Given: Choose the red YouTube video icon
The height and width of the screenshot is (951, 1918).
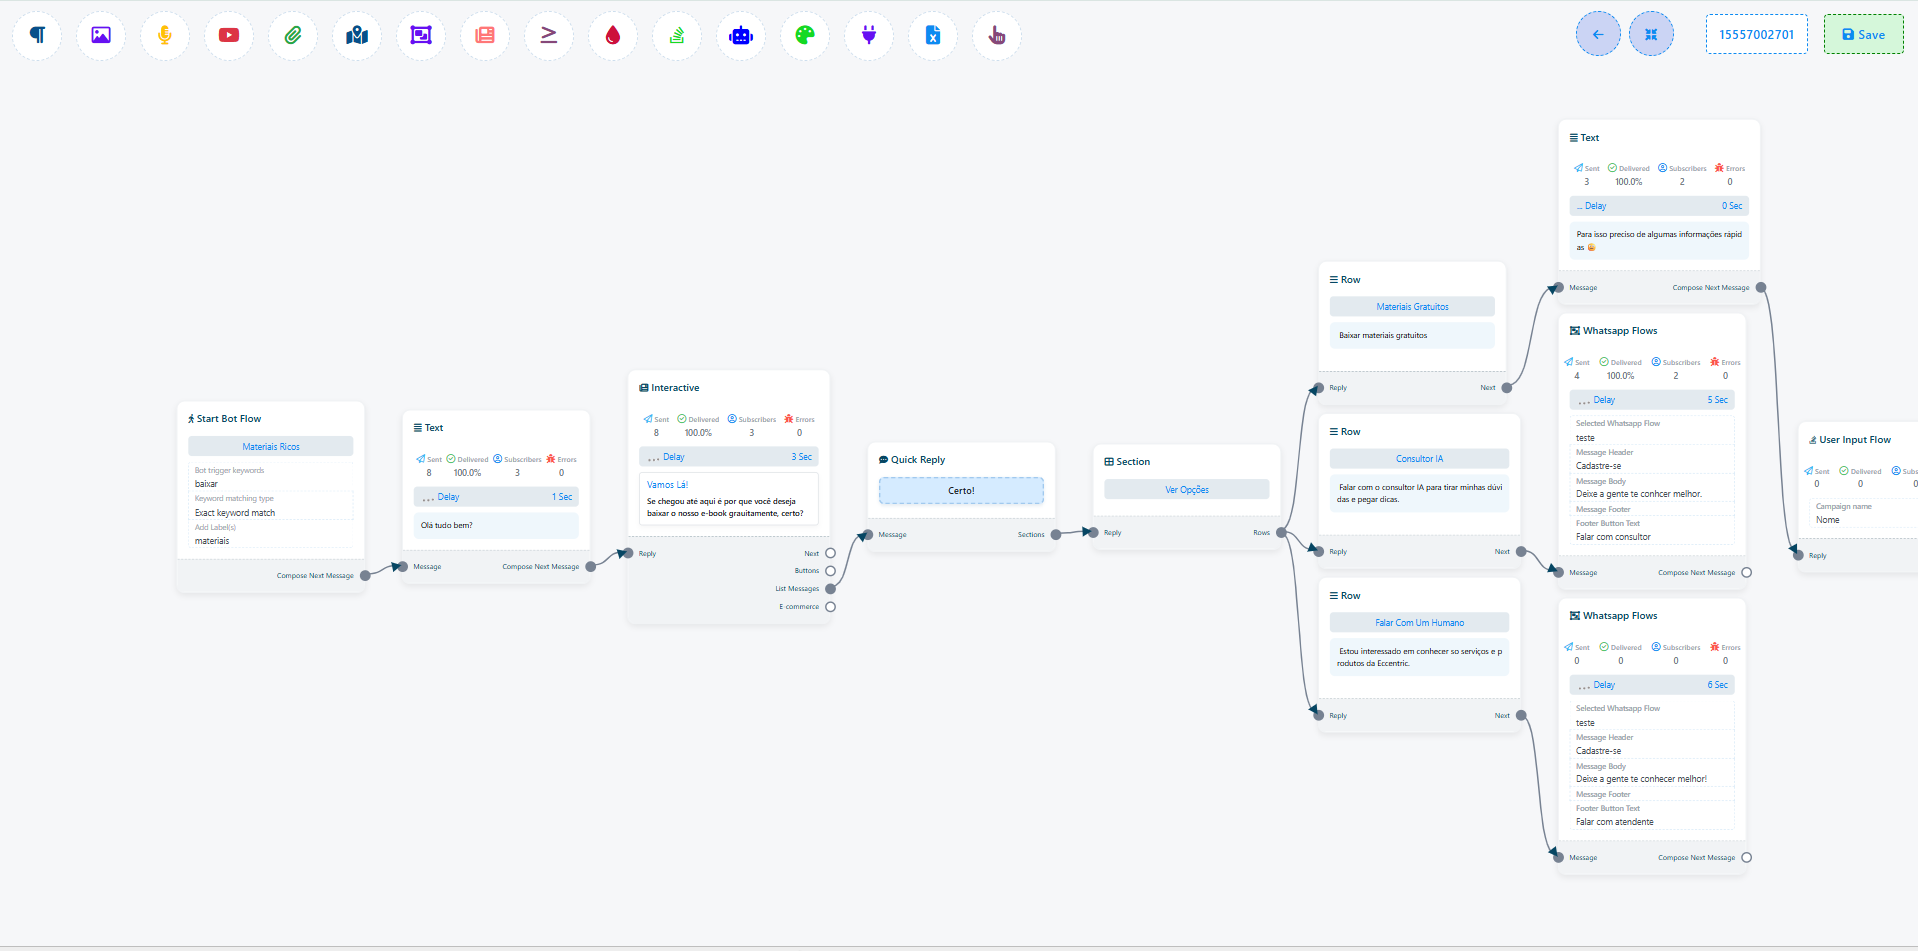Looking at the screenshot, I should (229, 35).
